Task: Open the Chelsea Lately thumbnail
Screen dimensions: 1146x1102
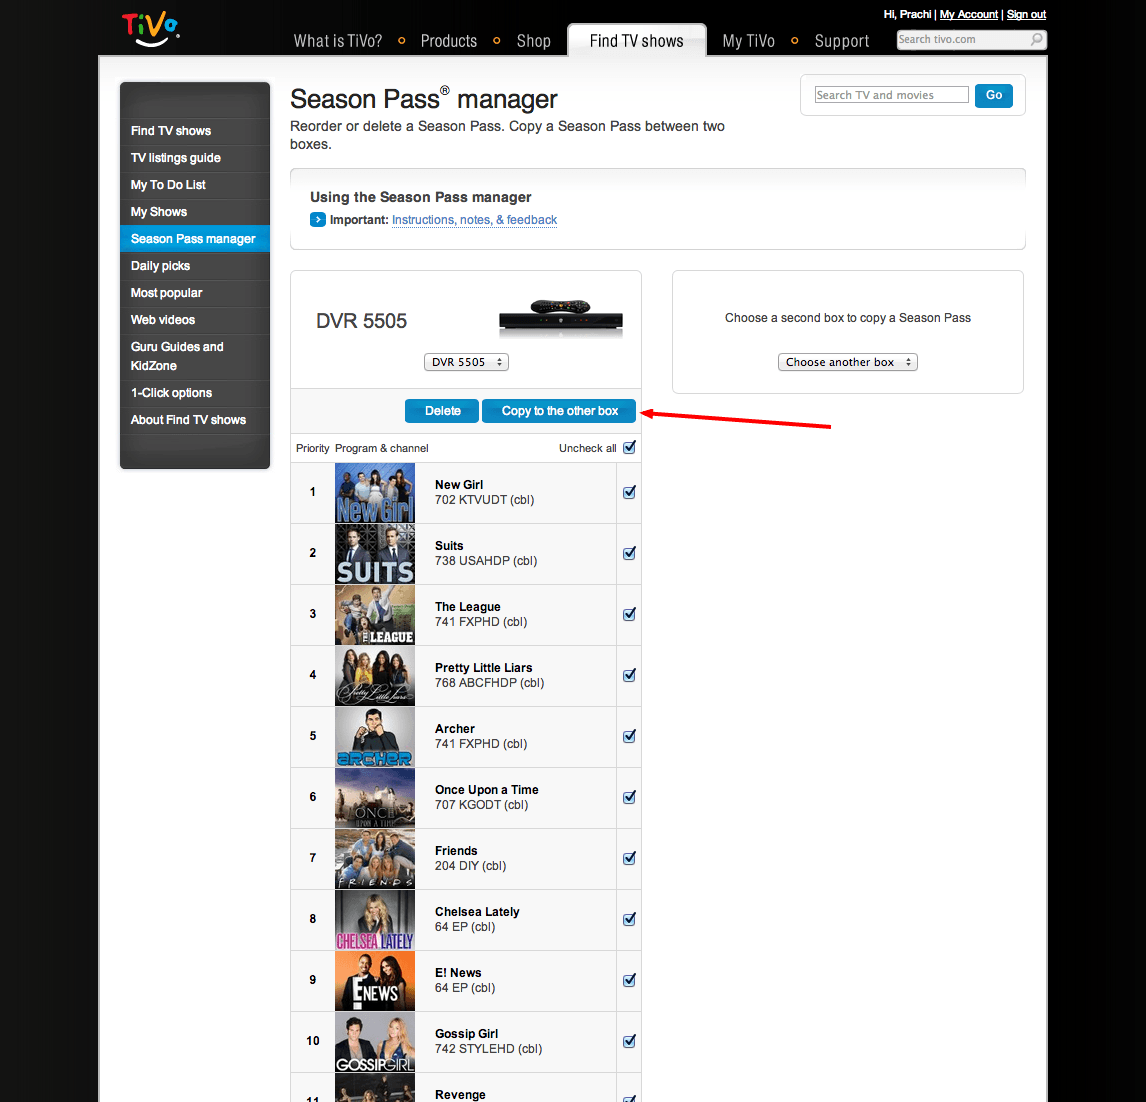Action: (x=375, y=920)
